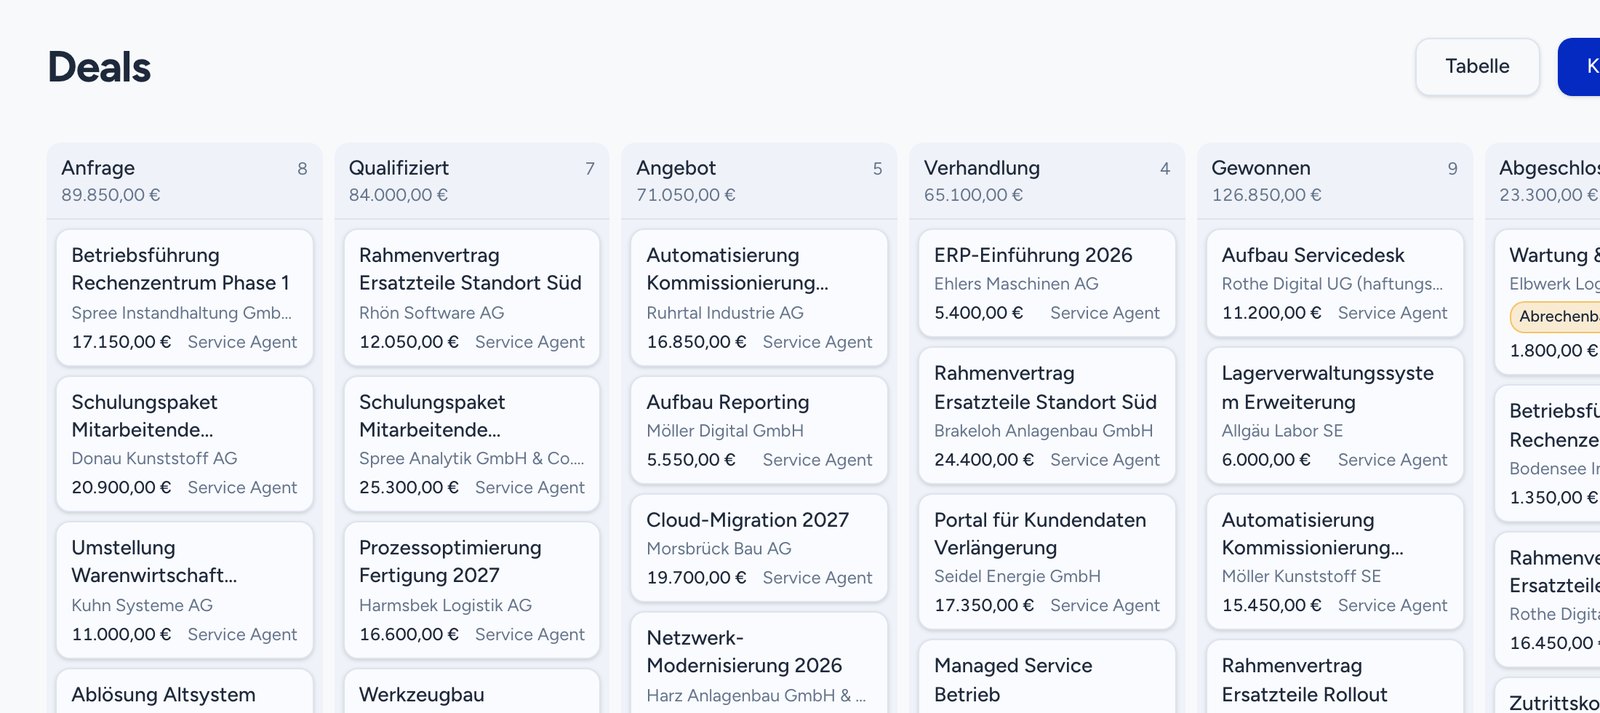Open the ERP-Einführung 2026 deal card
1600x713 pixels.
(1047, 283)
